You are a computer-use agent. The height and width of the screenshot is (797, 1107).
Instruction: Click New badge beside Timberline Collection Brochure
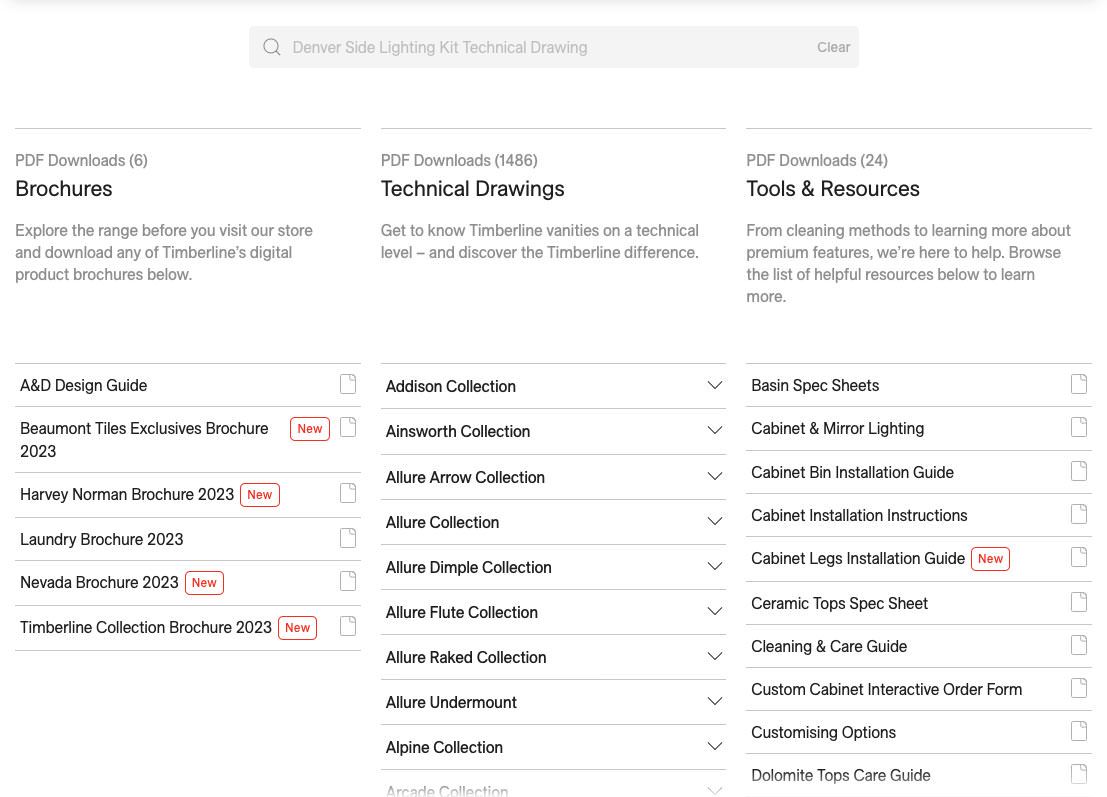[x=297, y=628]
